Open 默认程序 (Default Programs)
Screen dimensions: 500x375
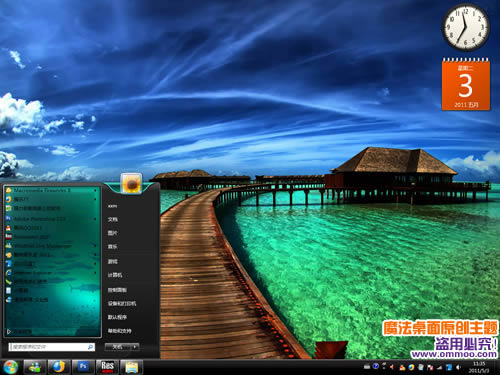click(117, 317)
